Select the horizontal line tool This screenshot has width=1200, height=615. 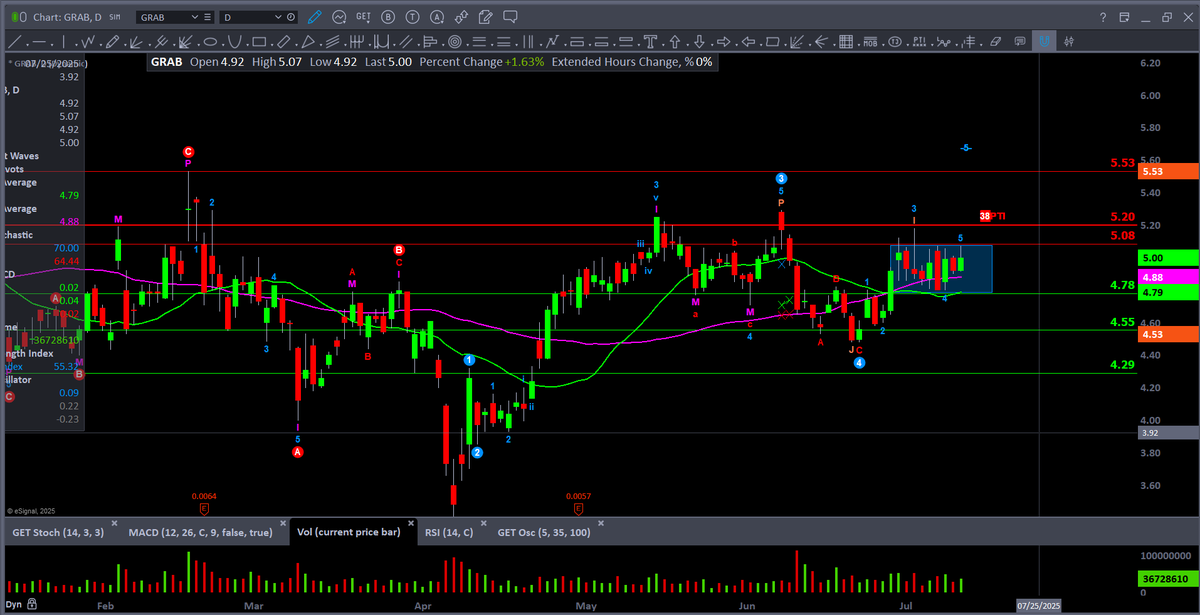[x=40, y=41]
